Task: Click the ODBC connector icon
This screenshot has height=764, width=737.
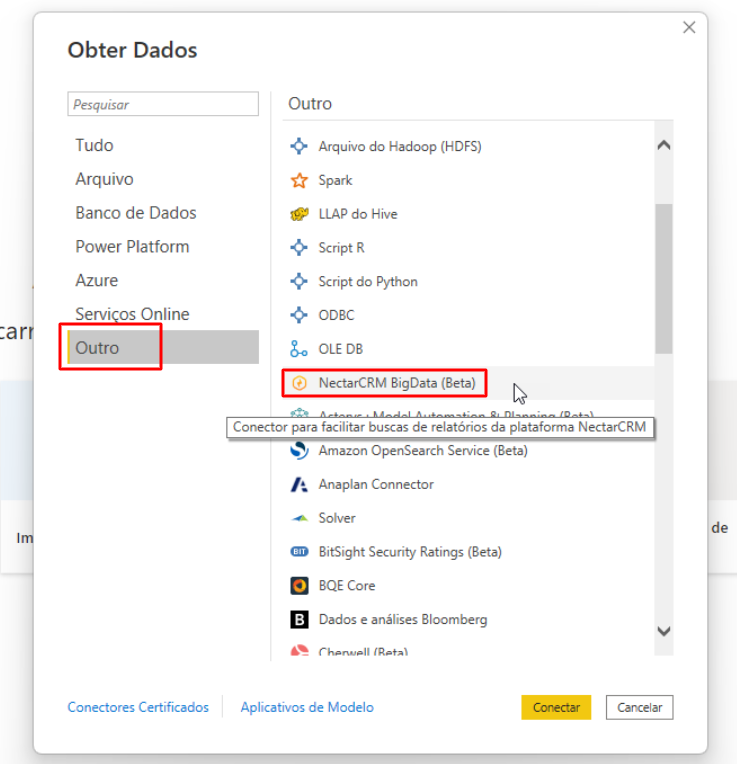Action: (299, 315)
